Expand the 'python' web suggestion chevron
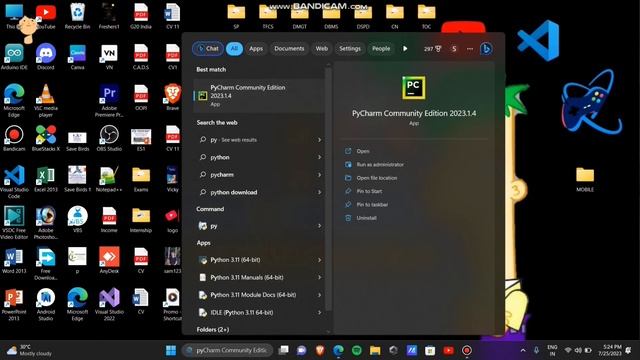 coord(320,157)
